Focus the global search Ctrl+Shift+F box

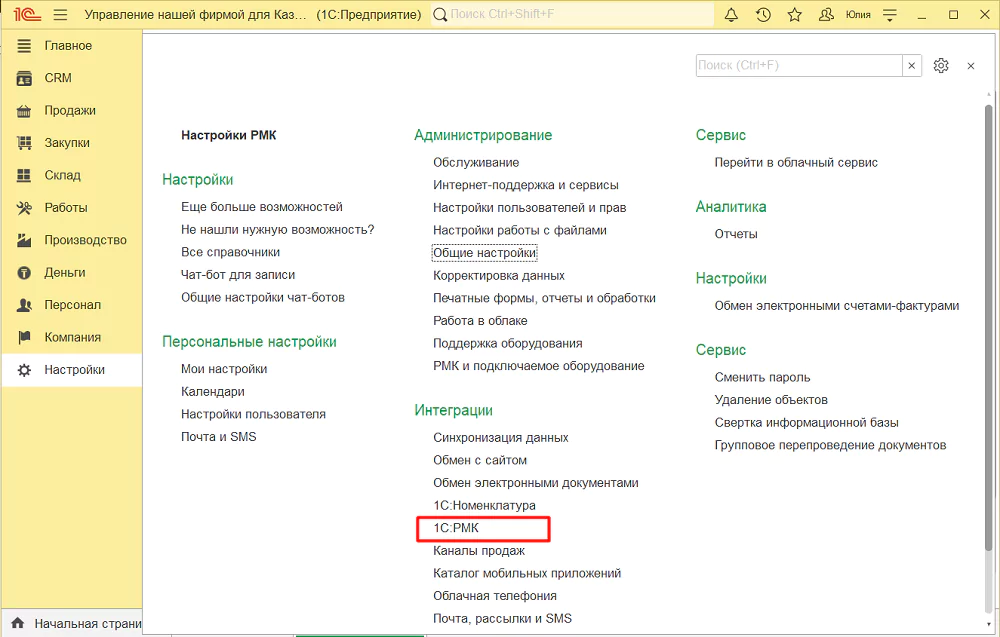coord(572,14)
